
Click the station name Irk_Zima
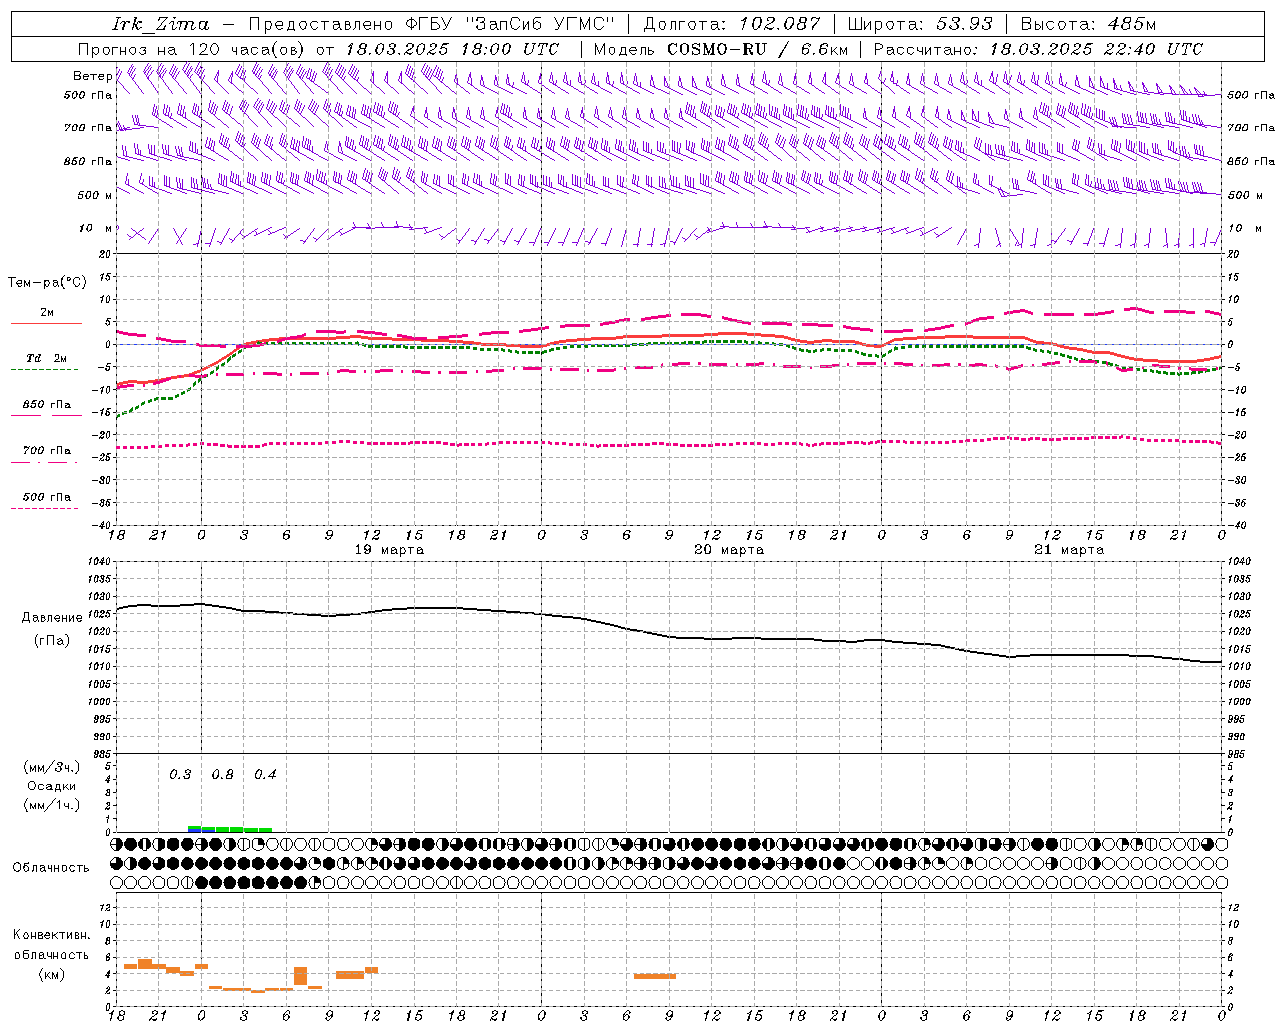point(161,24)
